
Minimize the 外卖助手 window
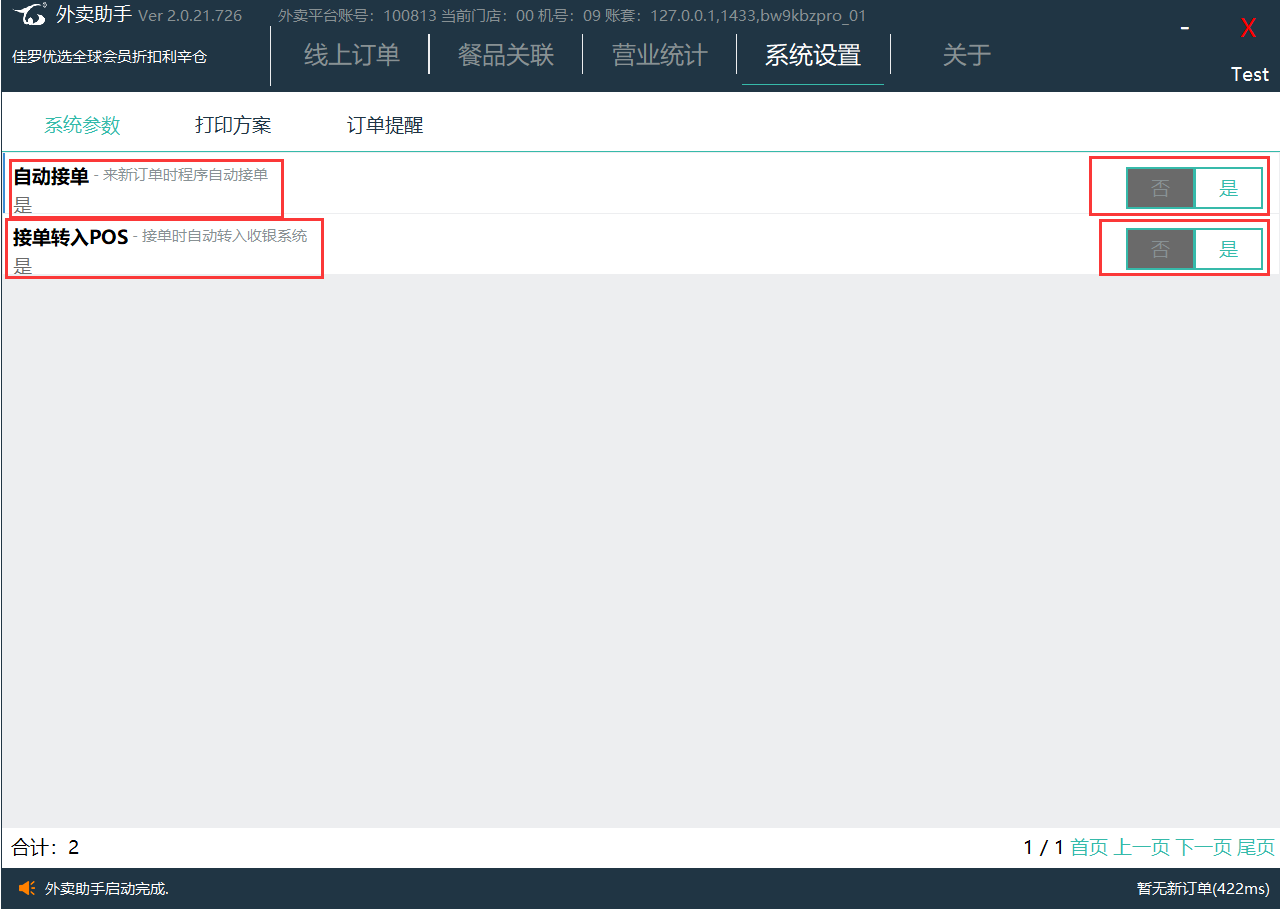(x=1184, y=29)
